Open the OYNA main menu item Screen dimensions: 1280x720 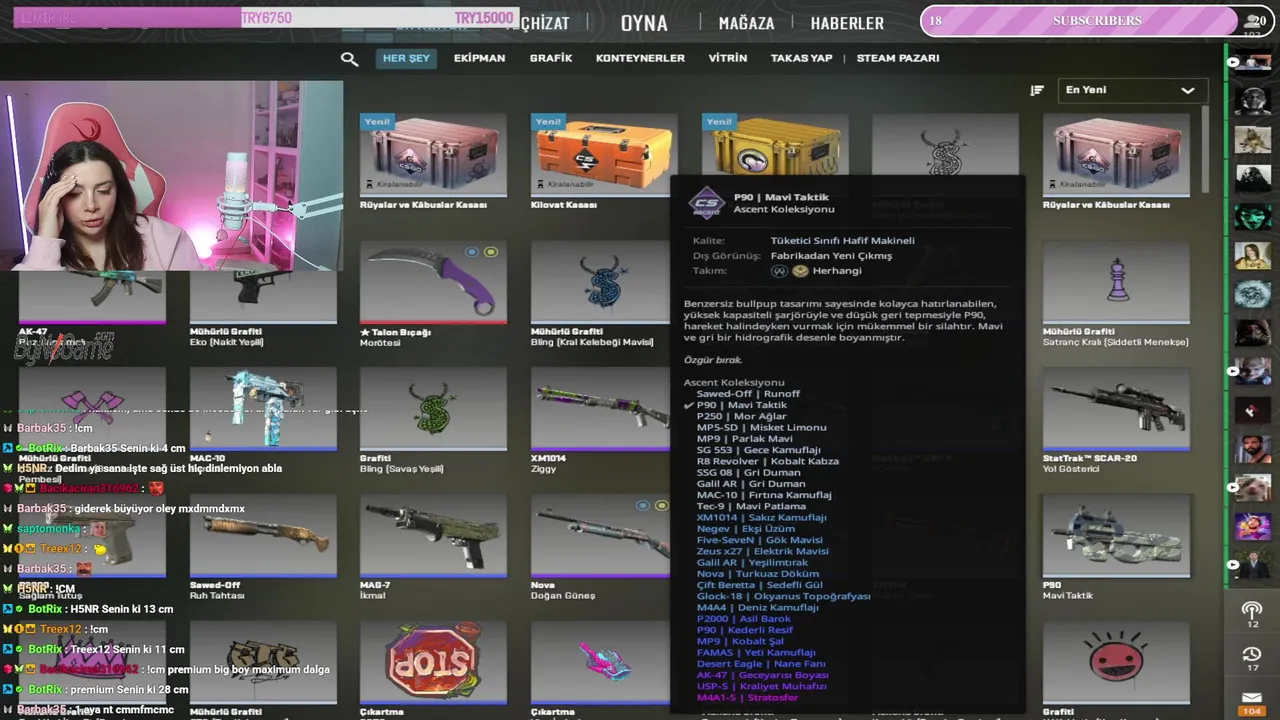644,23
